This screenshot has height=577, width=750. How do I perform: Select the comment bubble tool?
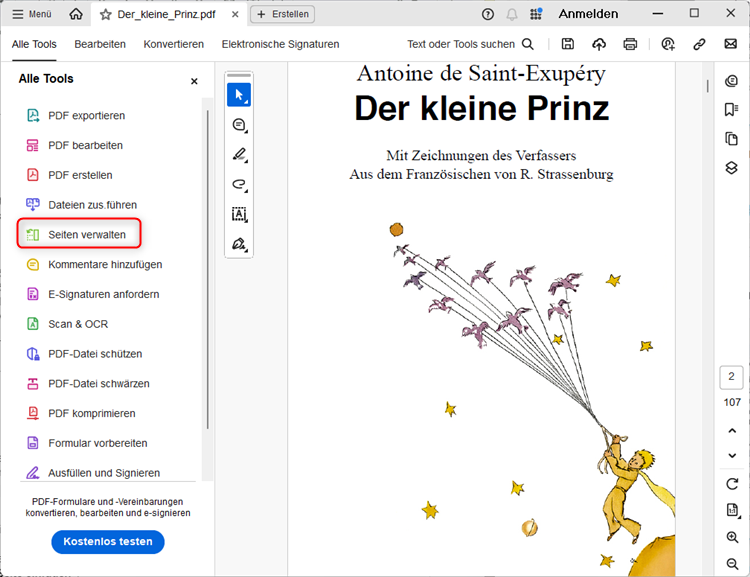(239, 125)
